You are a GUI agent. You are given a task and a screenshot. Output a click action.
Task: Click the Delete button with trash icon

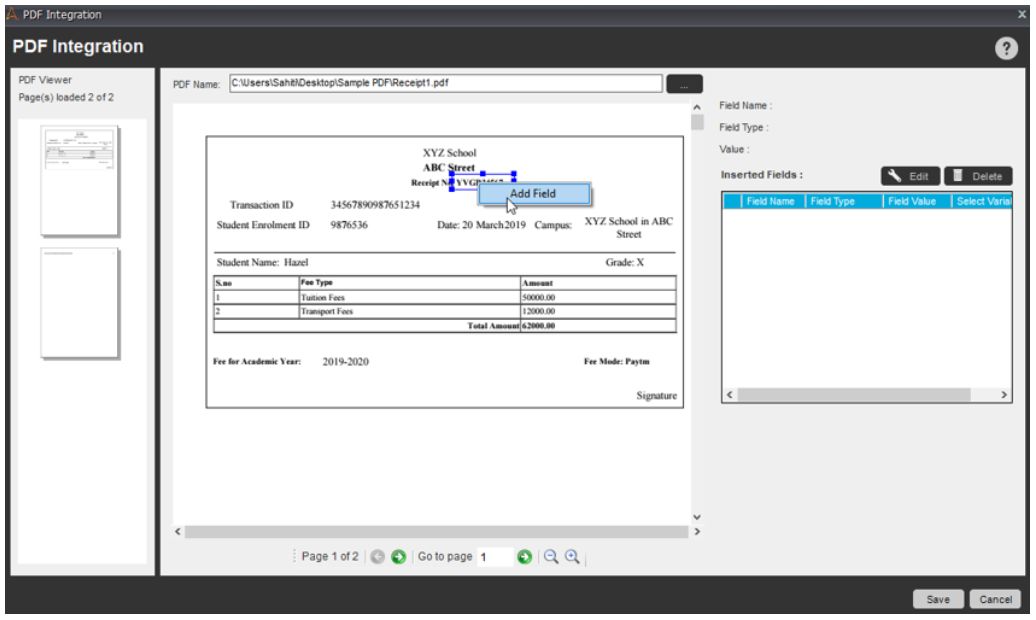click(x=978, y=176)
